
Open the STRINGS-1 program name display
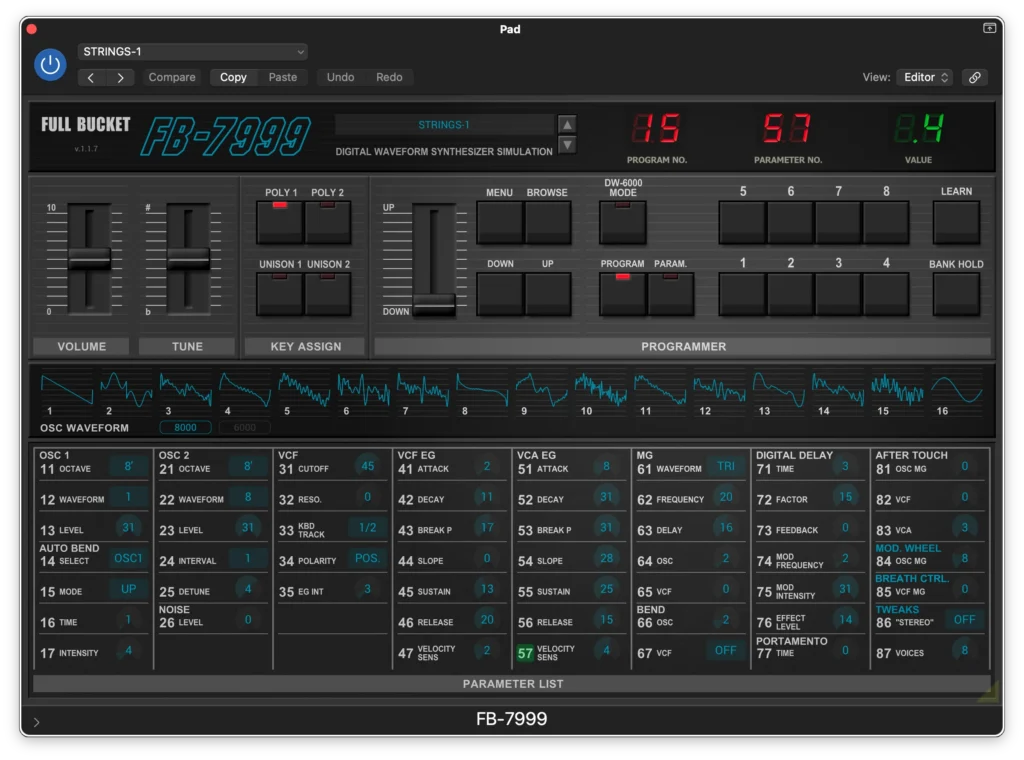pos(444,125)
